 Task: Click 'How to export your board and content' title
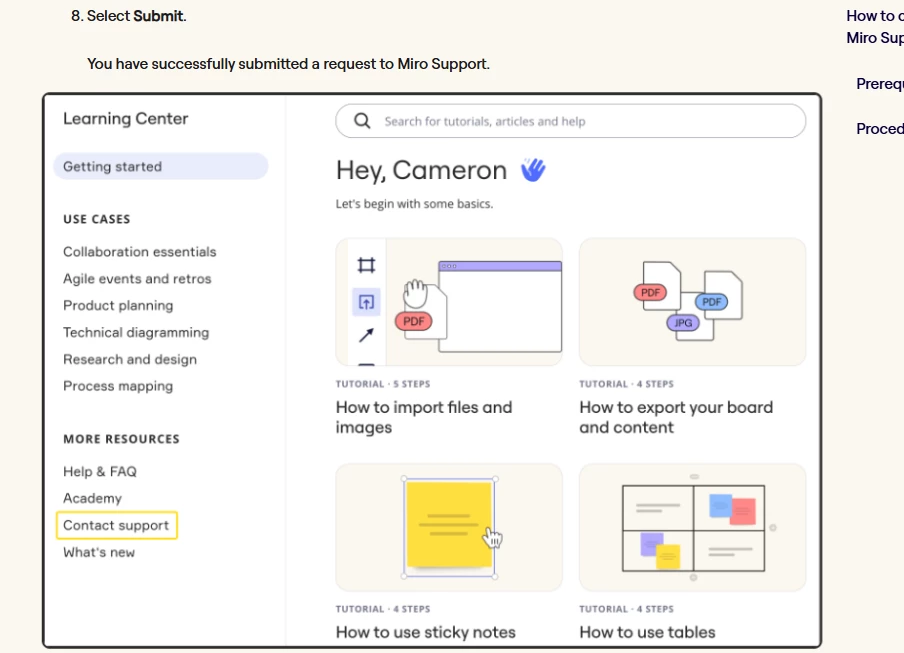676,417
